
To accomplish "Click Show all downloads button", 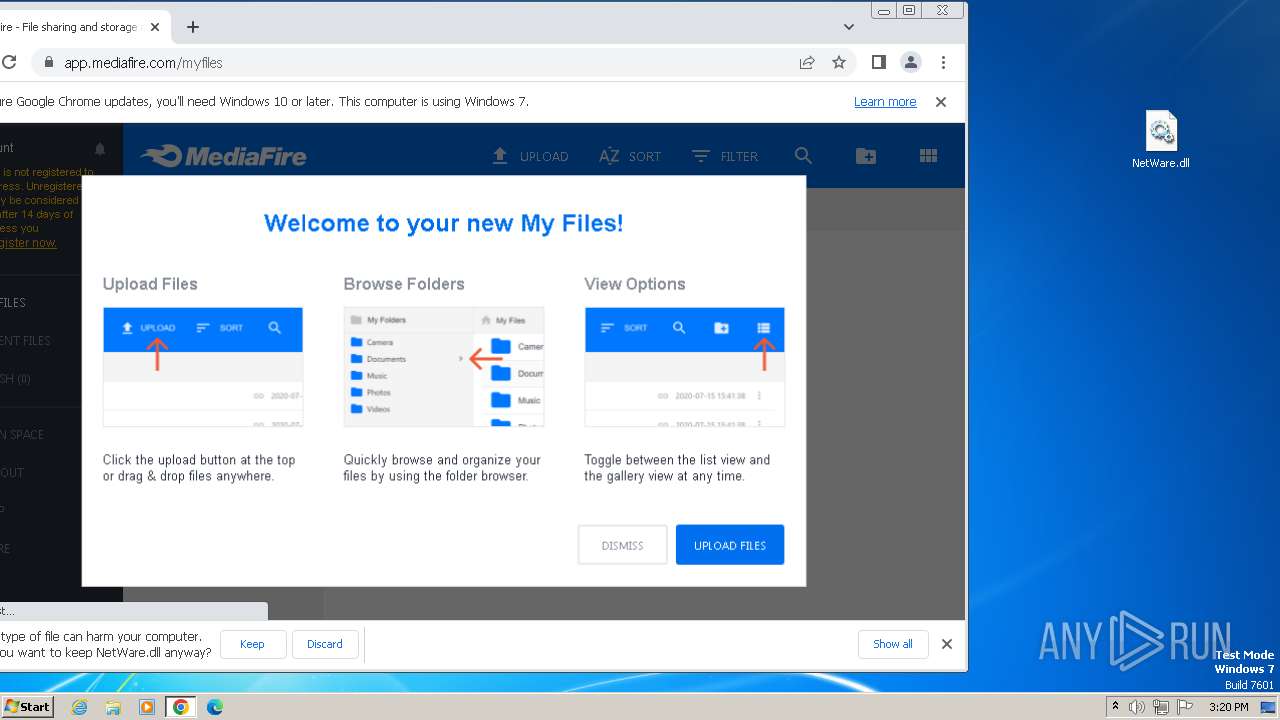I will (x=893, y=644).
